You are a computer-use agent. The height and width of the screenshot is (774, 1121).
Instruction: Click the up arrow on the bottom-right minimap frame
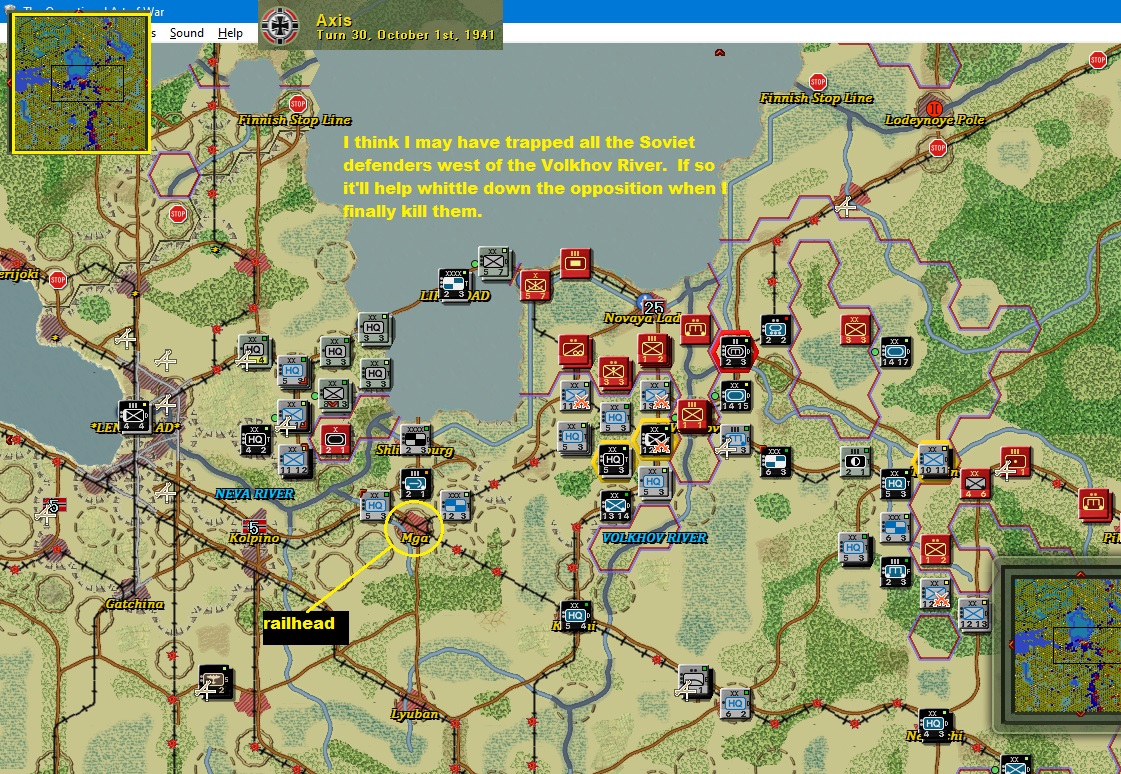click(x=1080, y=573)
